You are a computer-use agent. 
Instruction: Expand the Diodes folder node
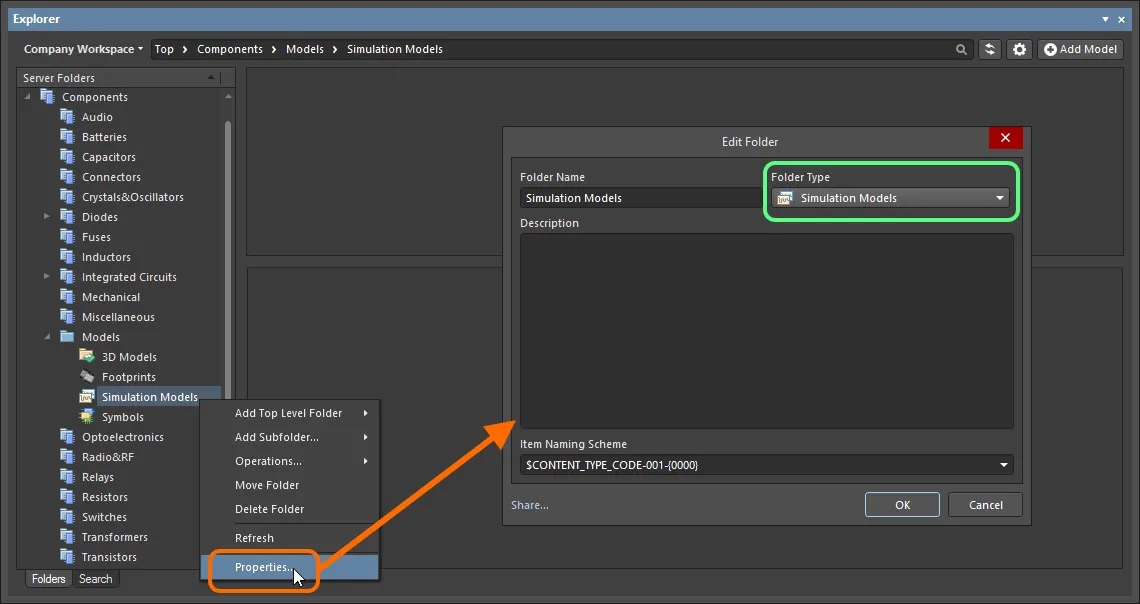tap(47, 217)
